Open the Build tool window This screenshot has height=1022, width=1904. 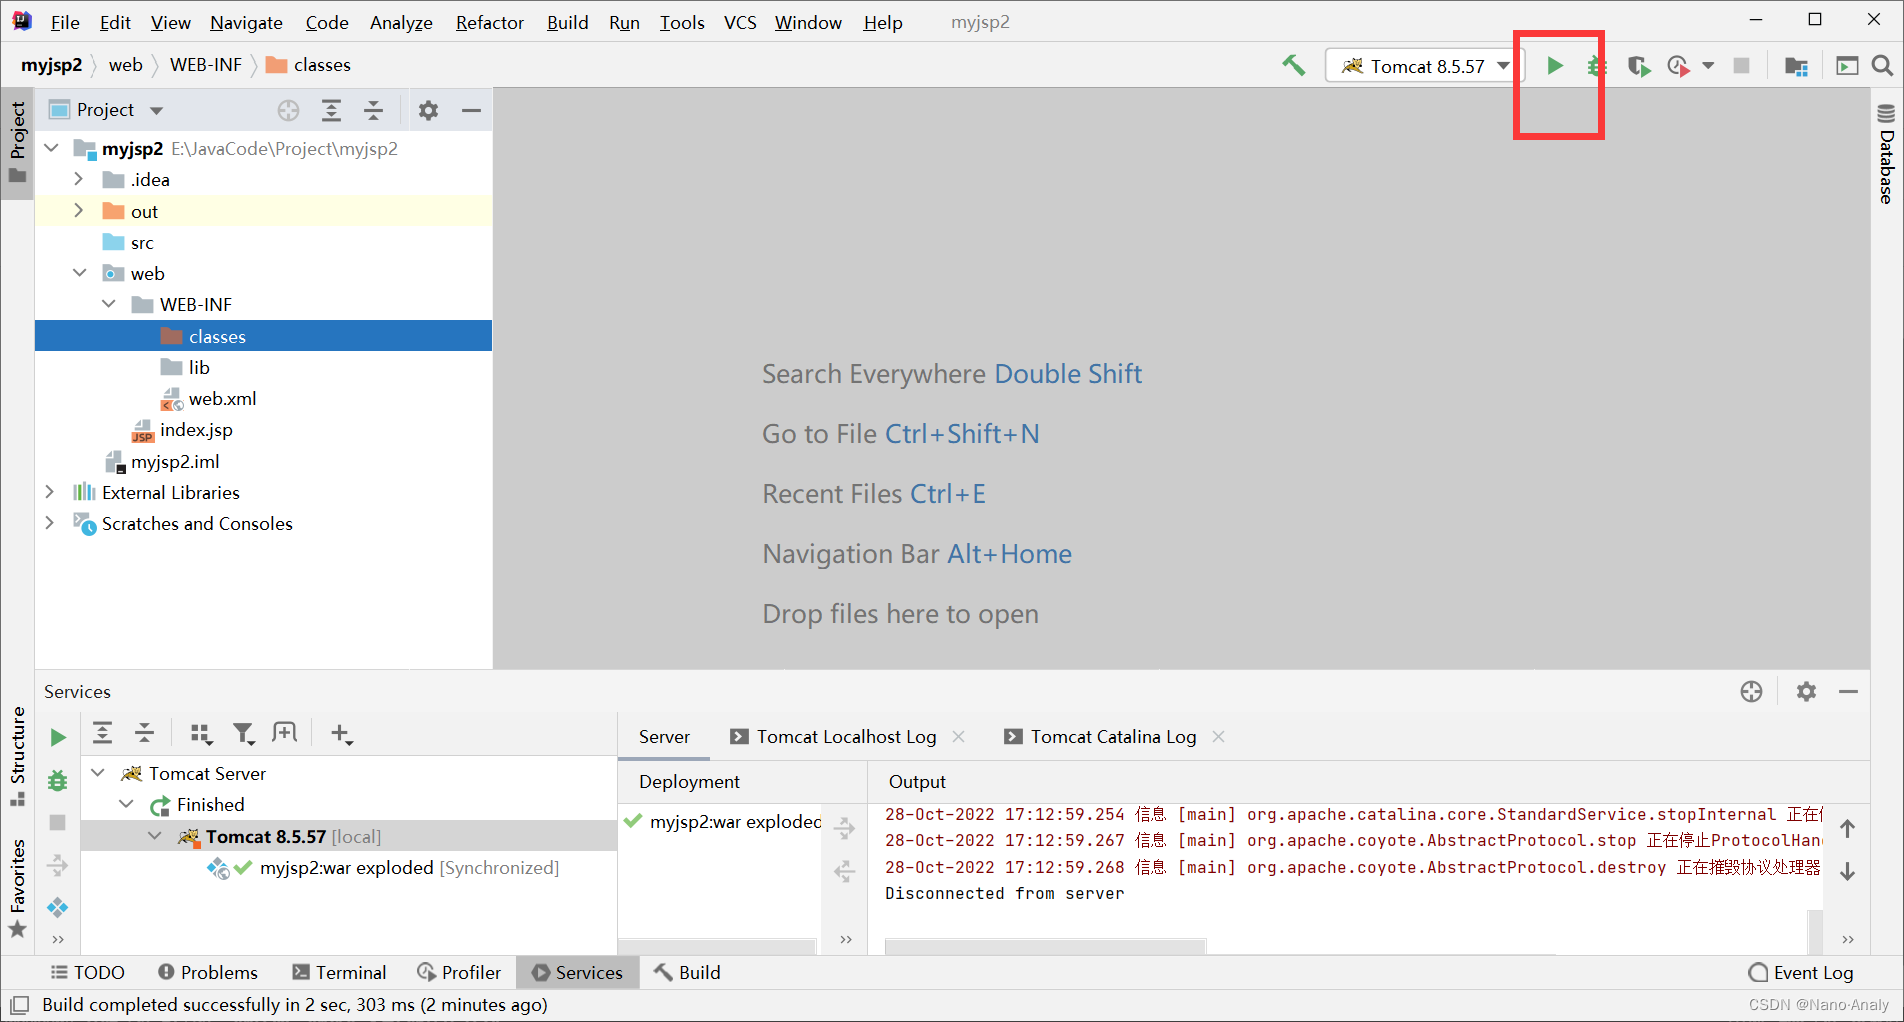pyautogui.click(x=687, y=972)
